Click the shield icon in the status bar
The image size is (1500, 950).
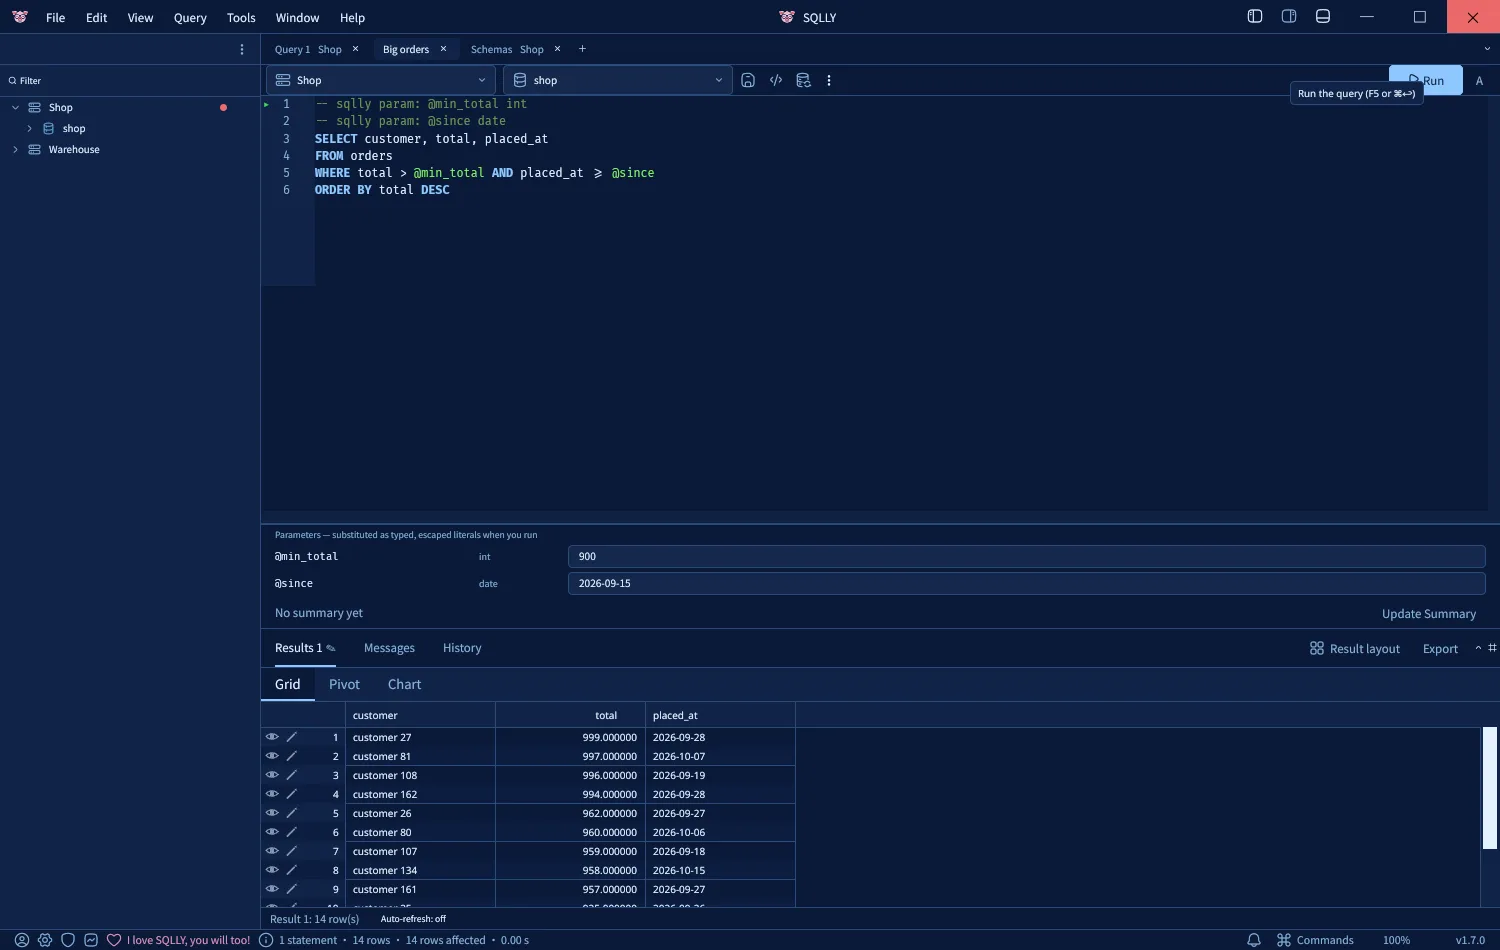68,940
